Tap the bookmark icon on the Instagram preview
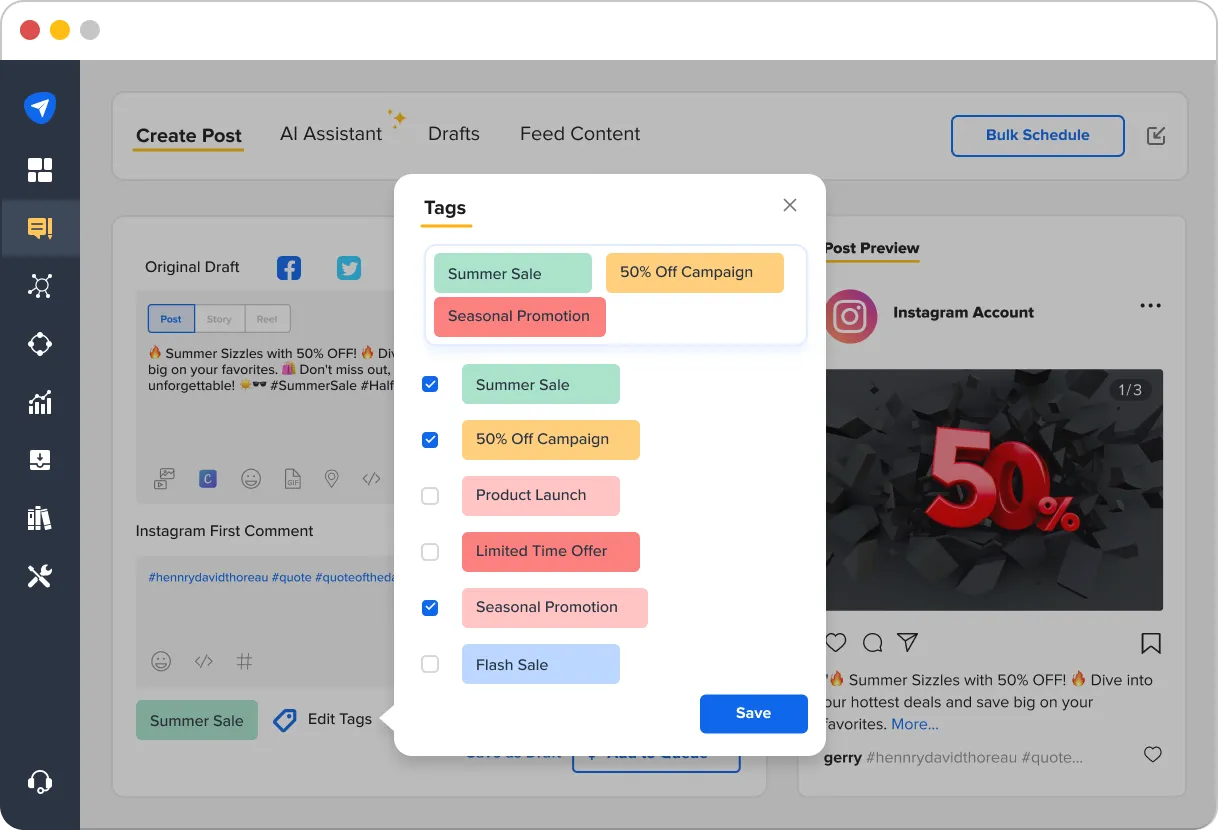Viewport: 1219px width, 831px height. tap(1151, 643)
